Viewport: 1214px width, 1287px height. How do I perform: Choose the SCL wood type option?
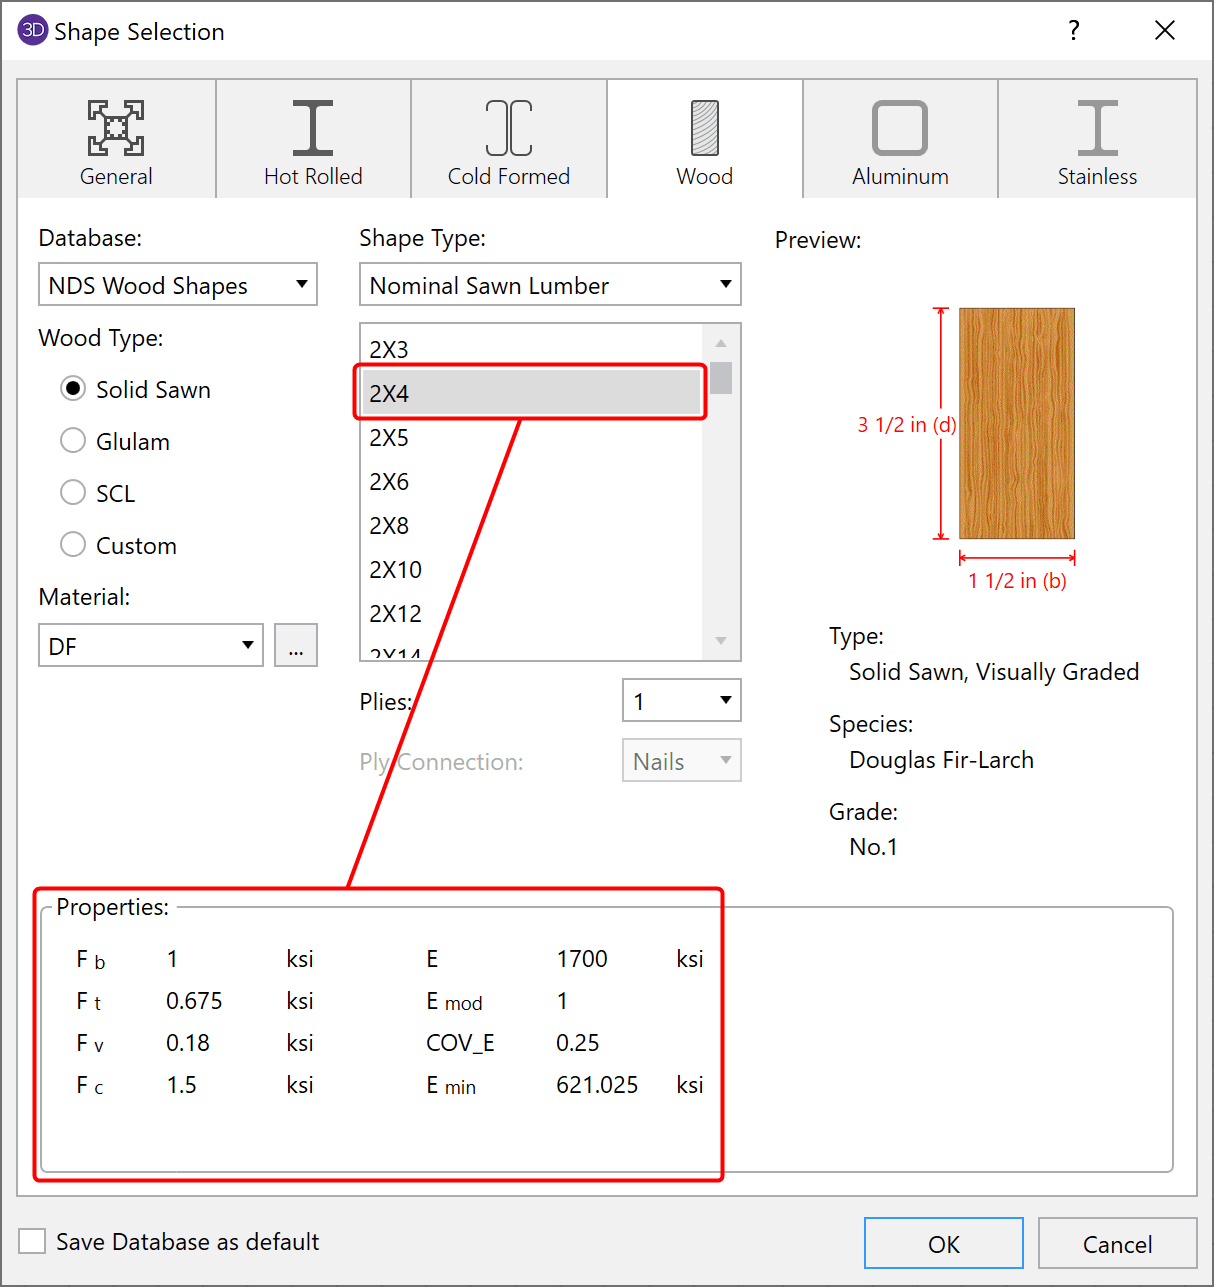click(x=73, y=493)
